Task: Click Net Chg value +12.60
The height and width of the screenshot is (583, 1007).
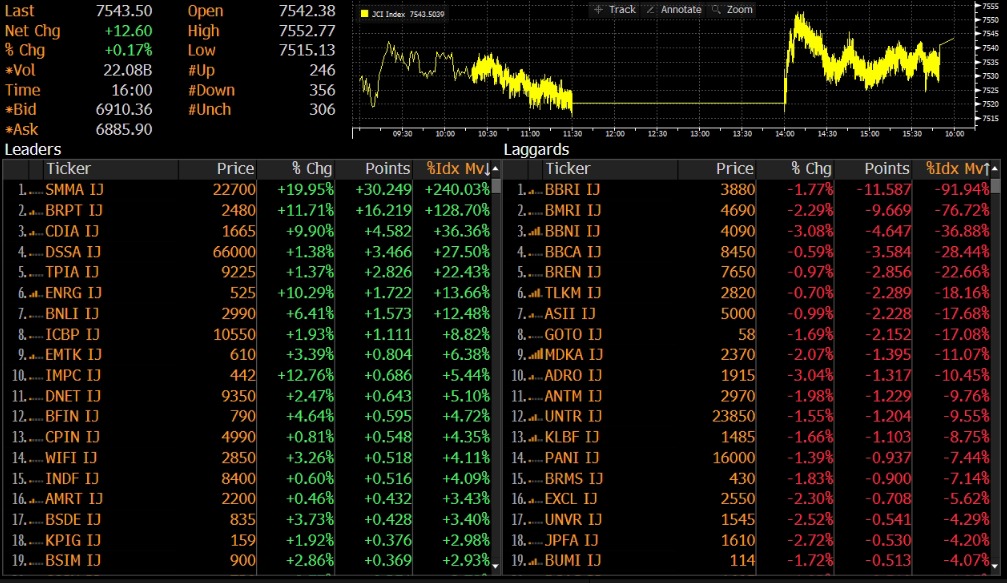Action: click(128, 31)
